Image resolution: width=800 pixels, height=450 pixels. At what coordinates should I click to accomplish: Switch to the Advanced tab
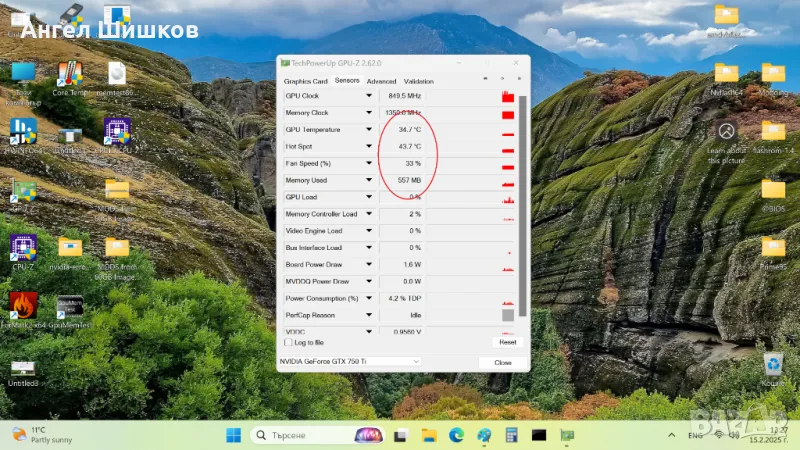(x=381, y=81)
